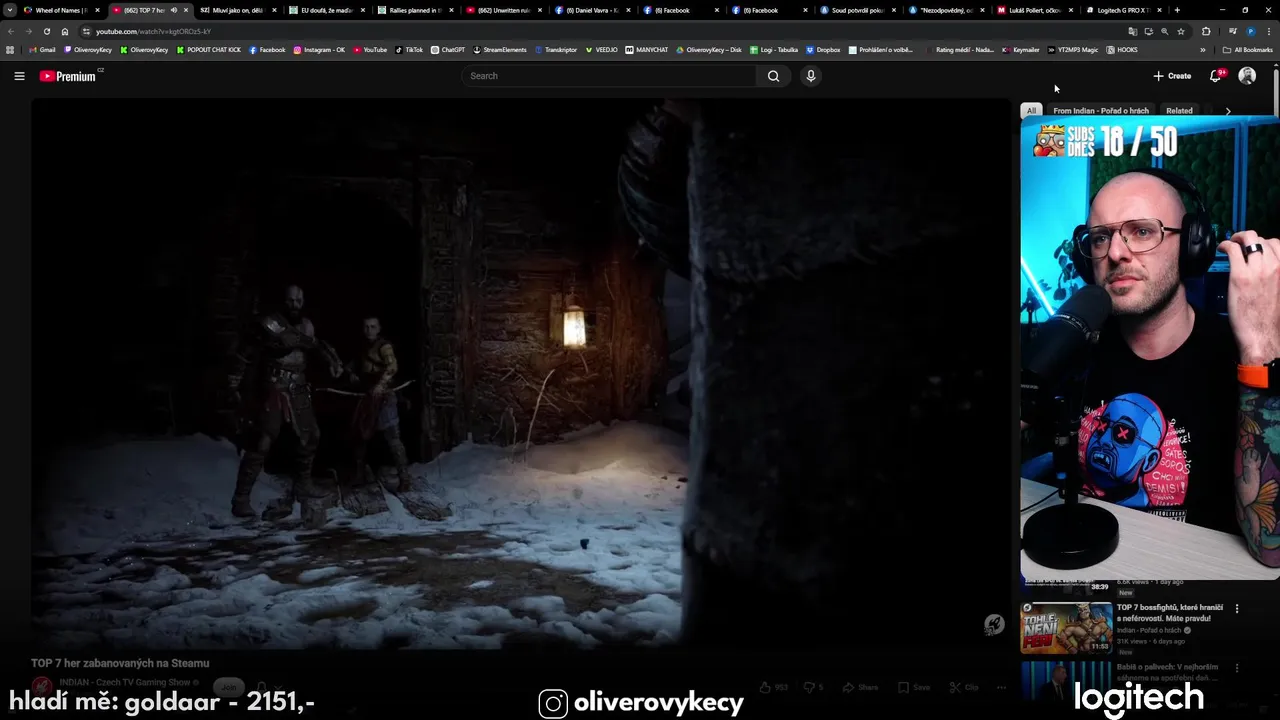Viewport: 1280px width, 720px height.
Task: Mute the TOP 7 her tab audio
Action: 173,10
